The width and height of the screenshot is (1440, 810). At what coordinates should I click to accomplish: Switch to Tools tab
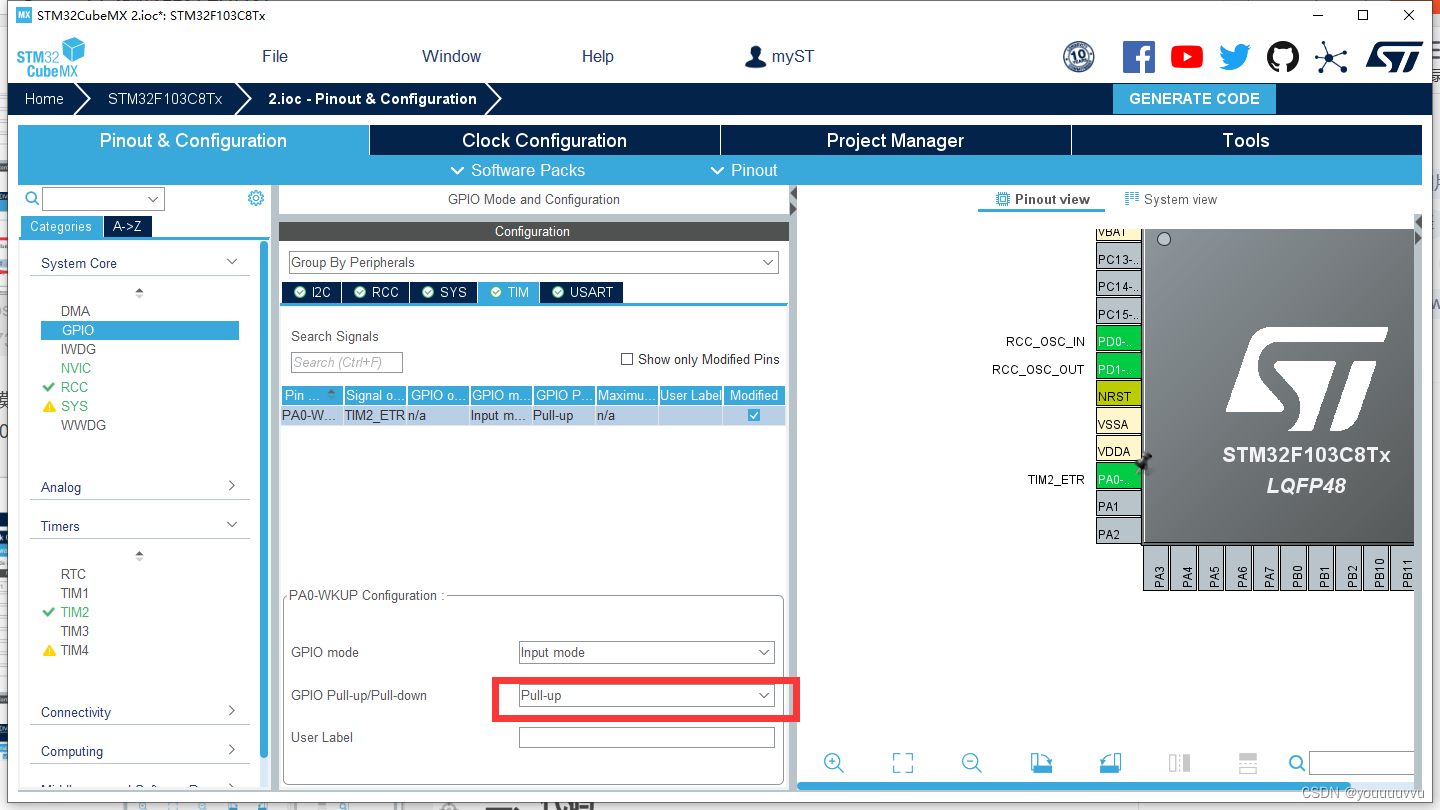(1246, 140)
